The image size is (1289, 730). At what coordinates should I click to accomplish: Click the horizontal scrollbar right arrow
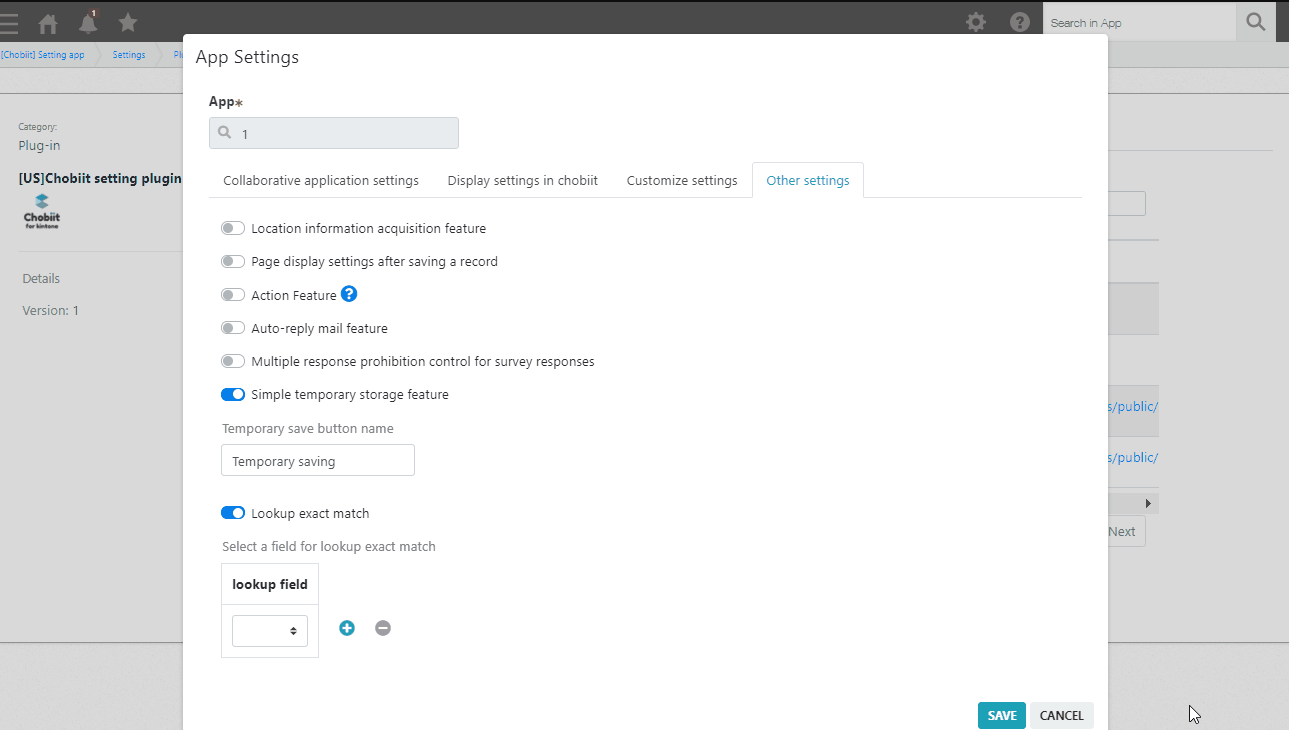1148,503
